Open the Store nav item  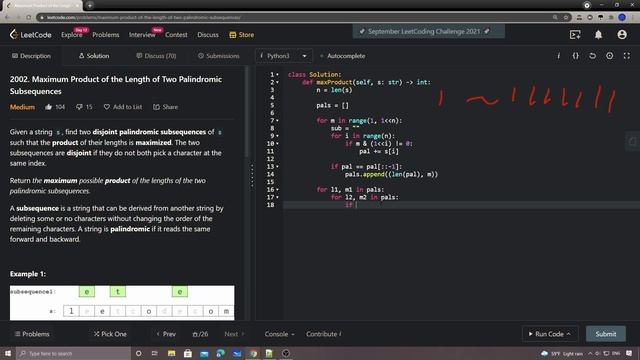click(x=242, y=35)
